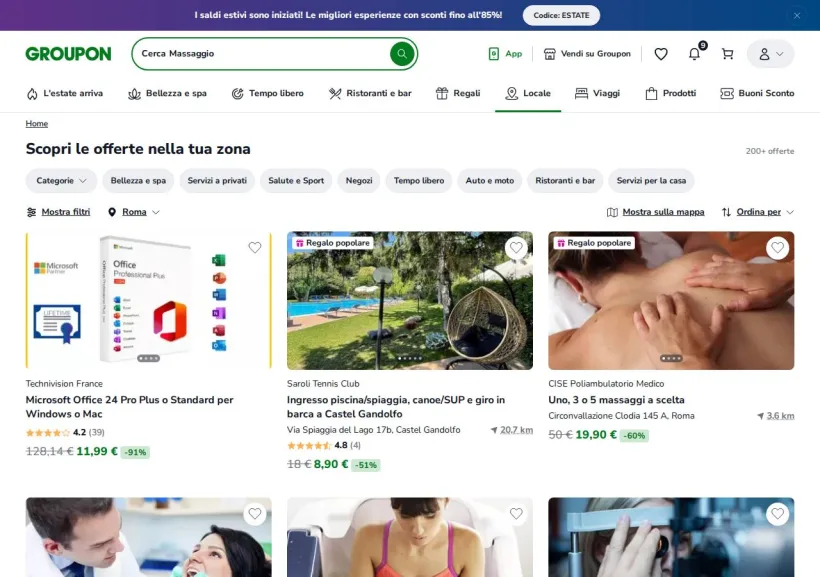Click the sort arrows icon
The image size is (820, 577).
726,212
